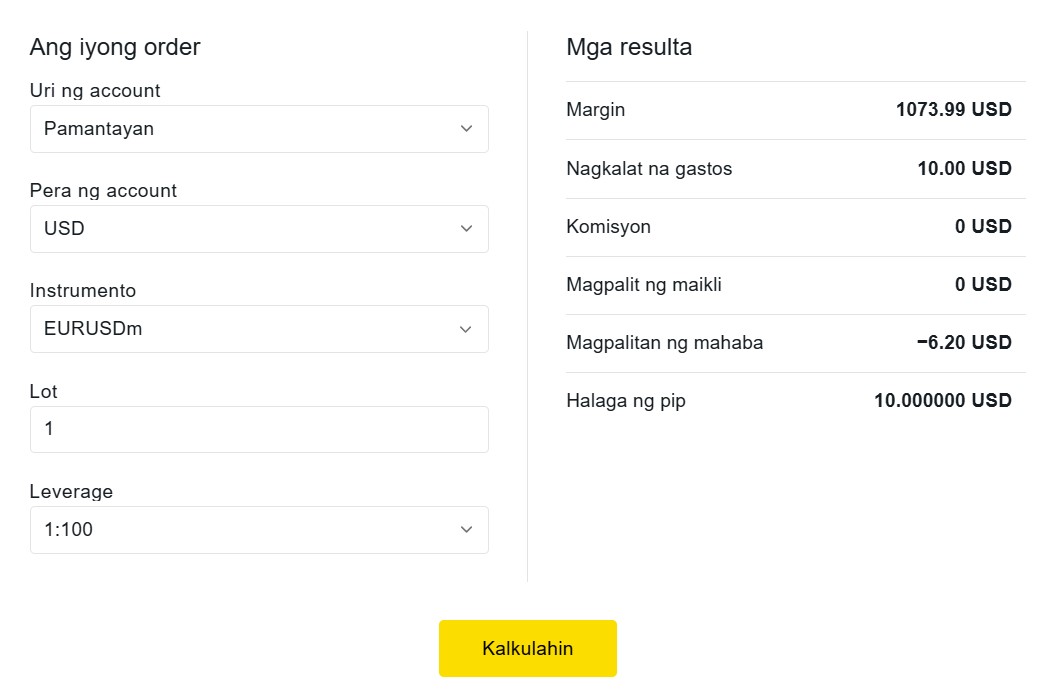Select the Lot input field

click(259, 429)
